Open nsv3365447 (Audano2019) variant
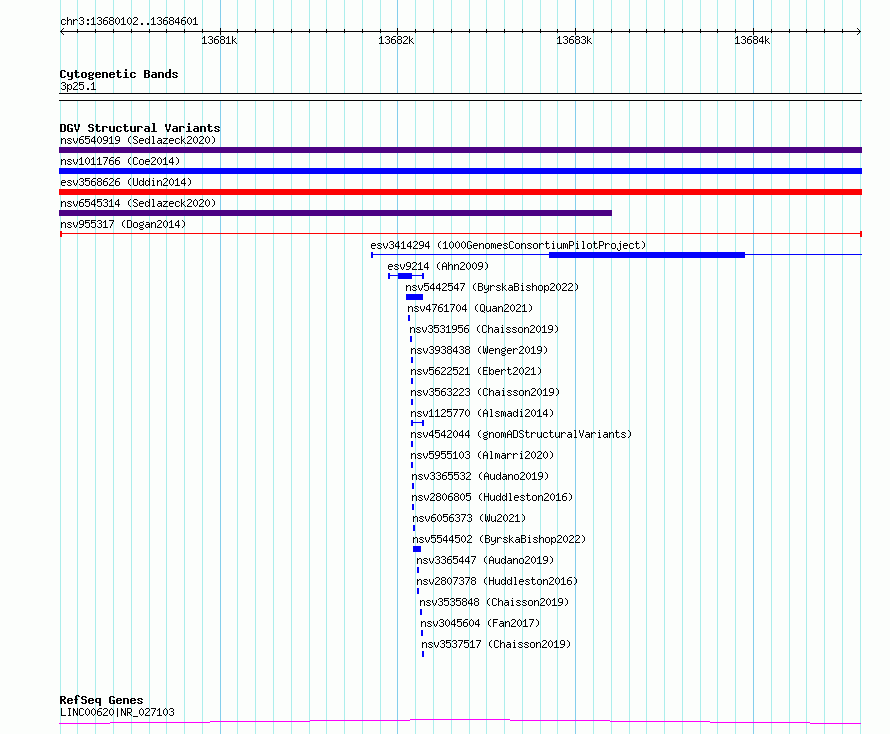 tap(485, 560)
